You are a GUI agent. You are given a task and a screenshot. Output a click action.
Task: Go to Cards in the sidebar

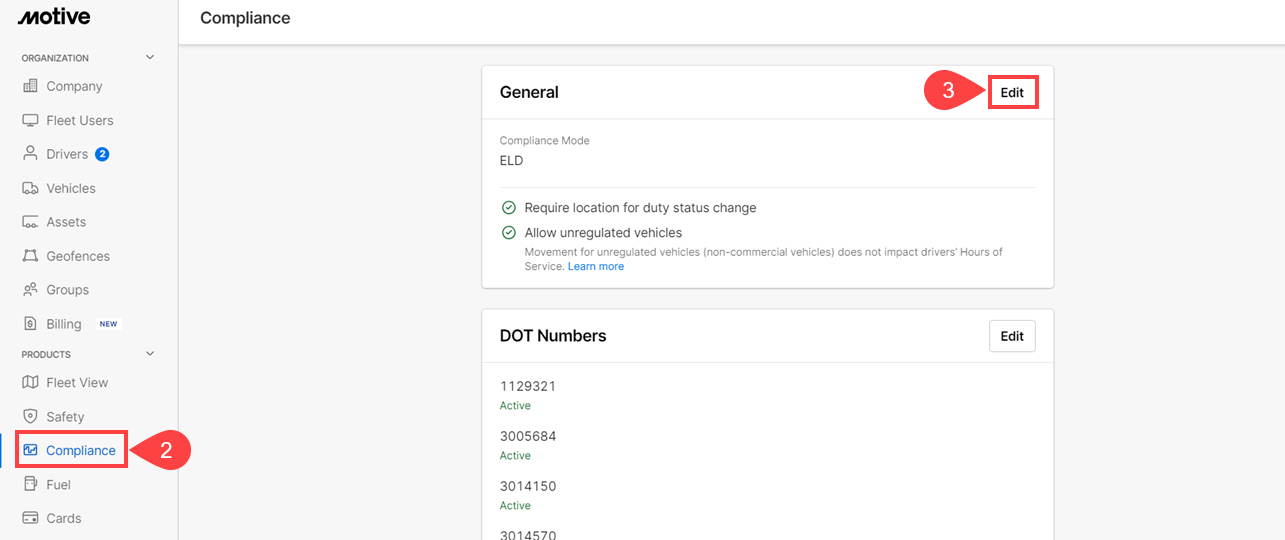[x=64, y=518]
